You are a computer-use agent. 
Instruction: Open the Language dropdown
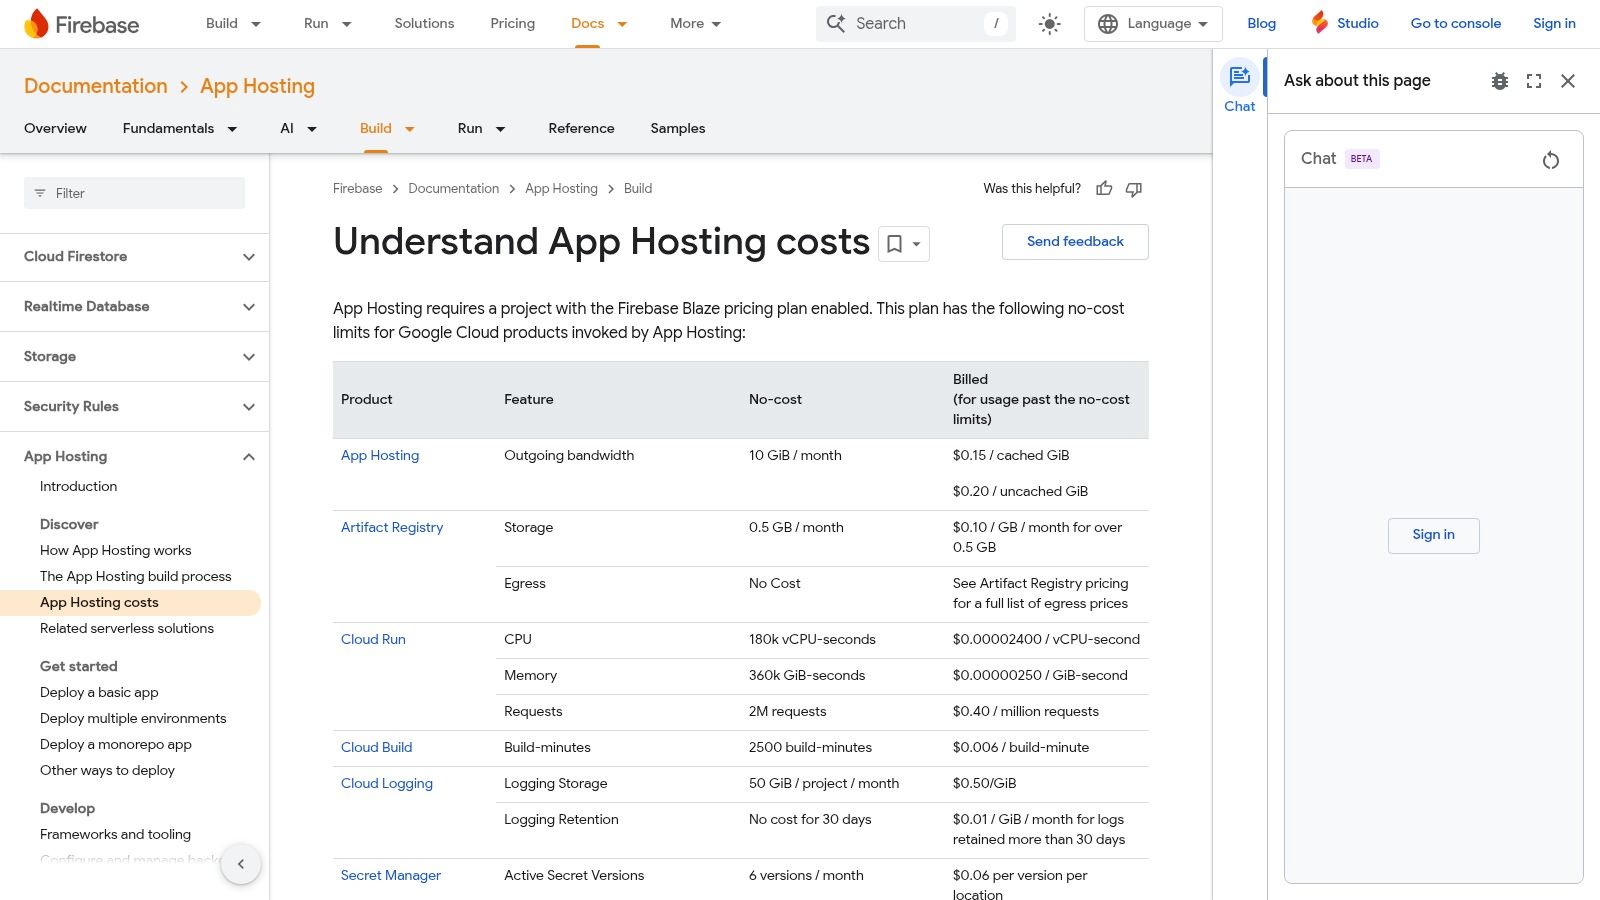[x=1152, y=23]
